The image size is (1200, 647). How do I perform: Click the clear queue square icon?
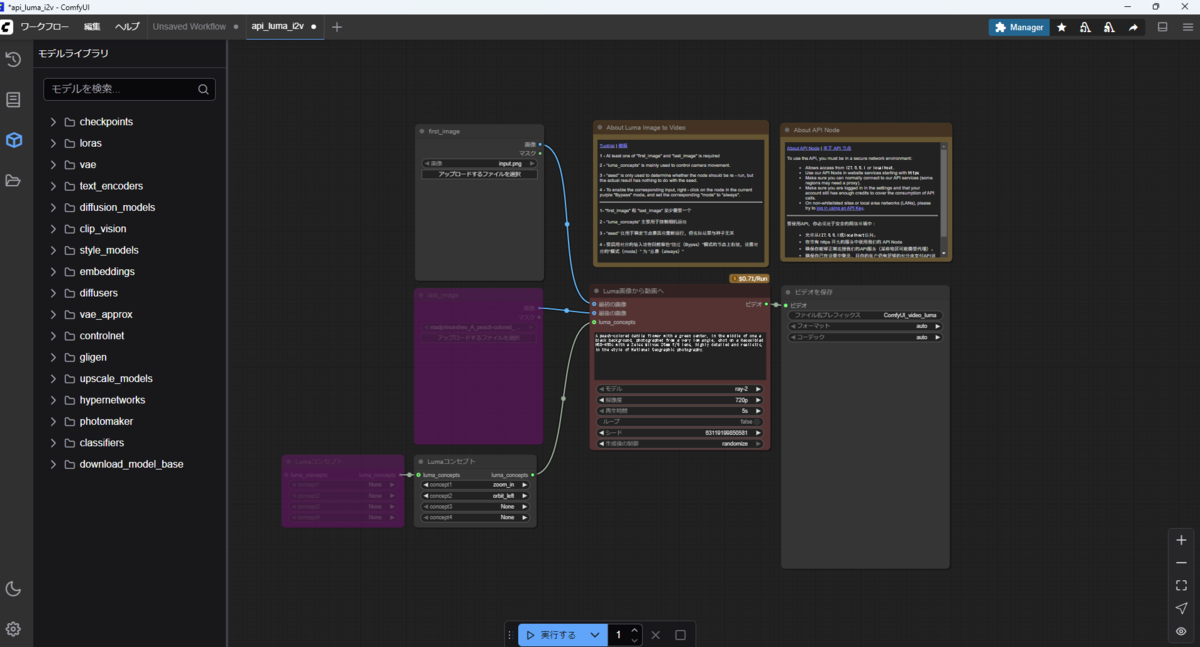click(x=680, y=635)
